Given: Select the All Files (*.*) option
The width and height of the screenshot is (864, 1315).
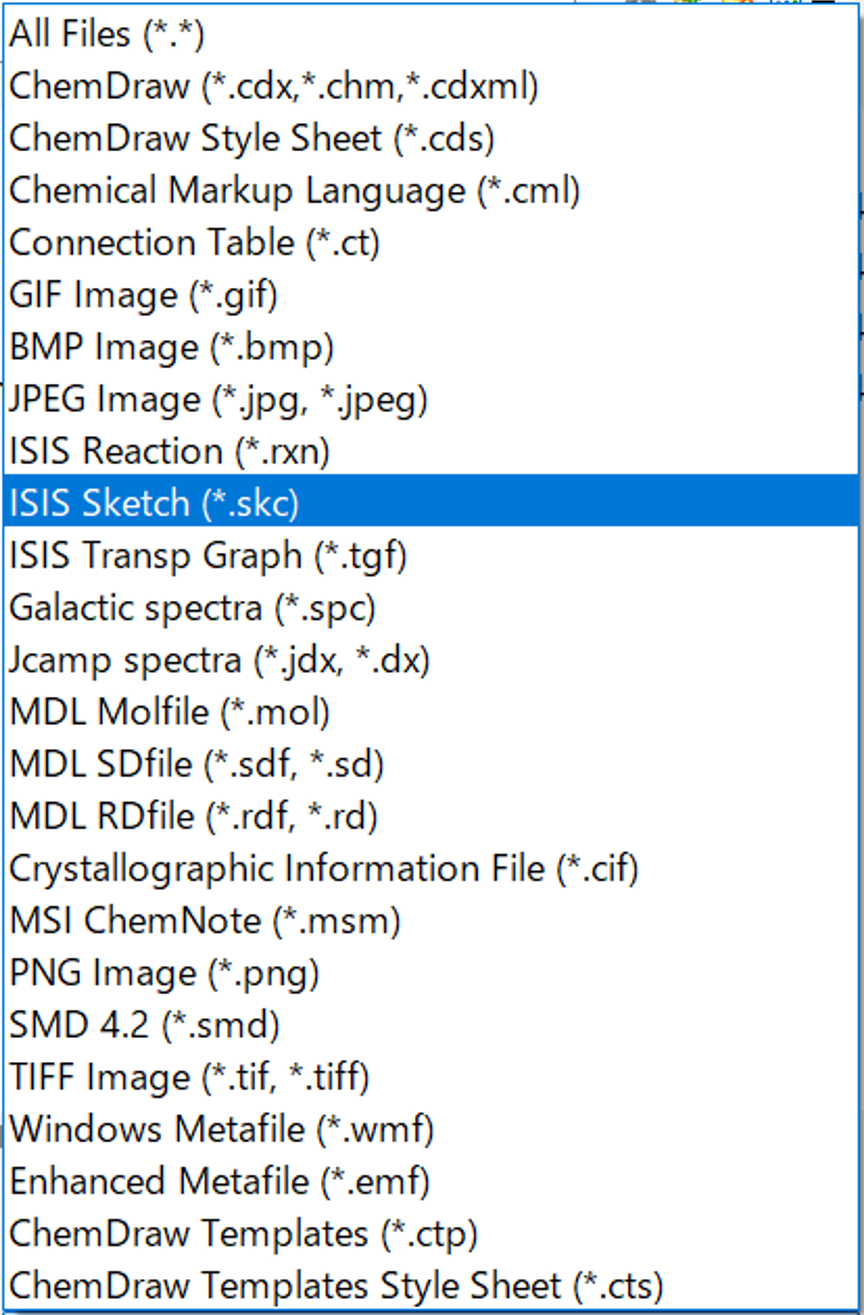Looking at the screenshot, I should 107,34.
